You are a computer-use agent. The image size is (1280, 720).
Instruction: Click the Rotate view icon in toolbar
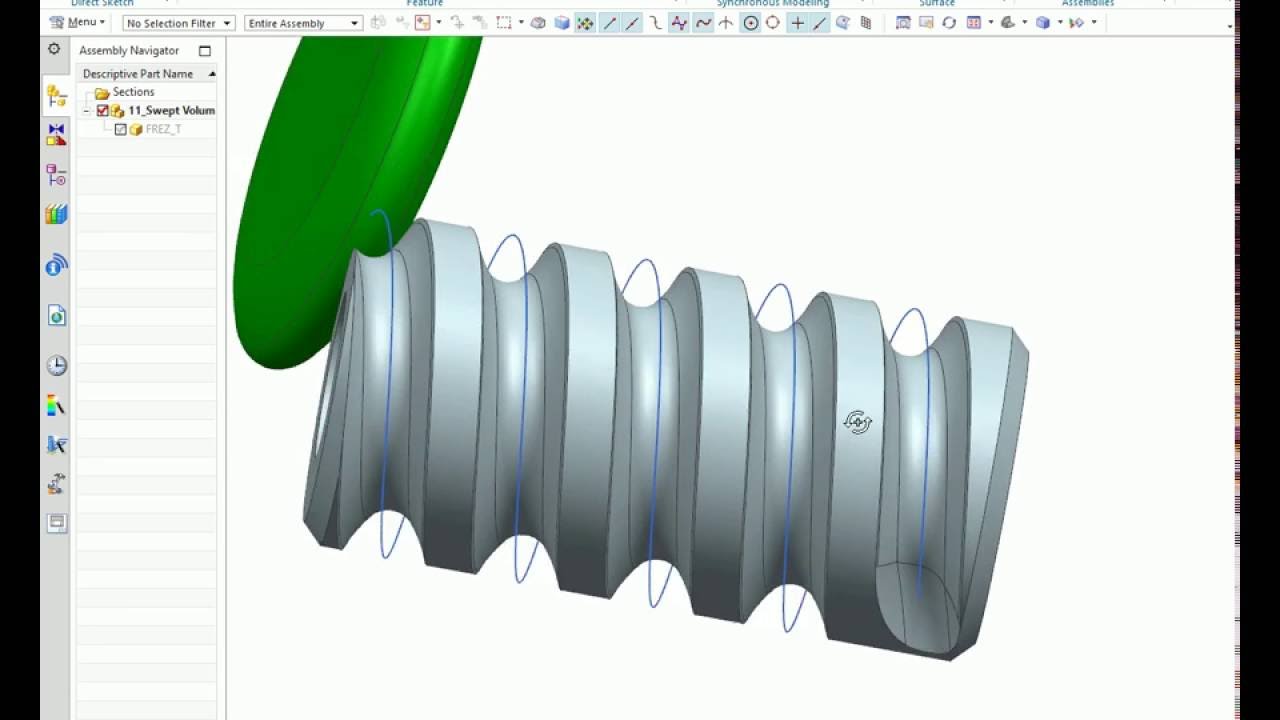click(949, 23)
